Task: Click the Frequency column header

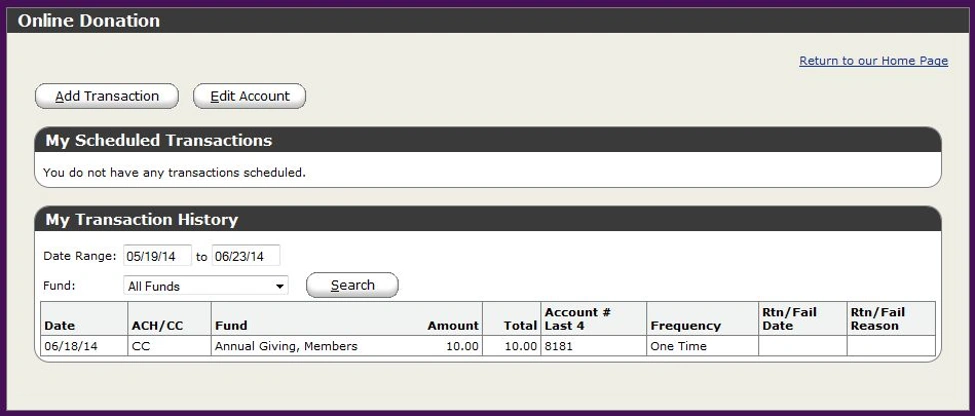Action: (685, 325)
